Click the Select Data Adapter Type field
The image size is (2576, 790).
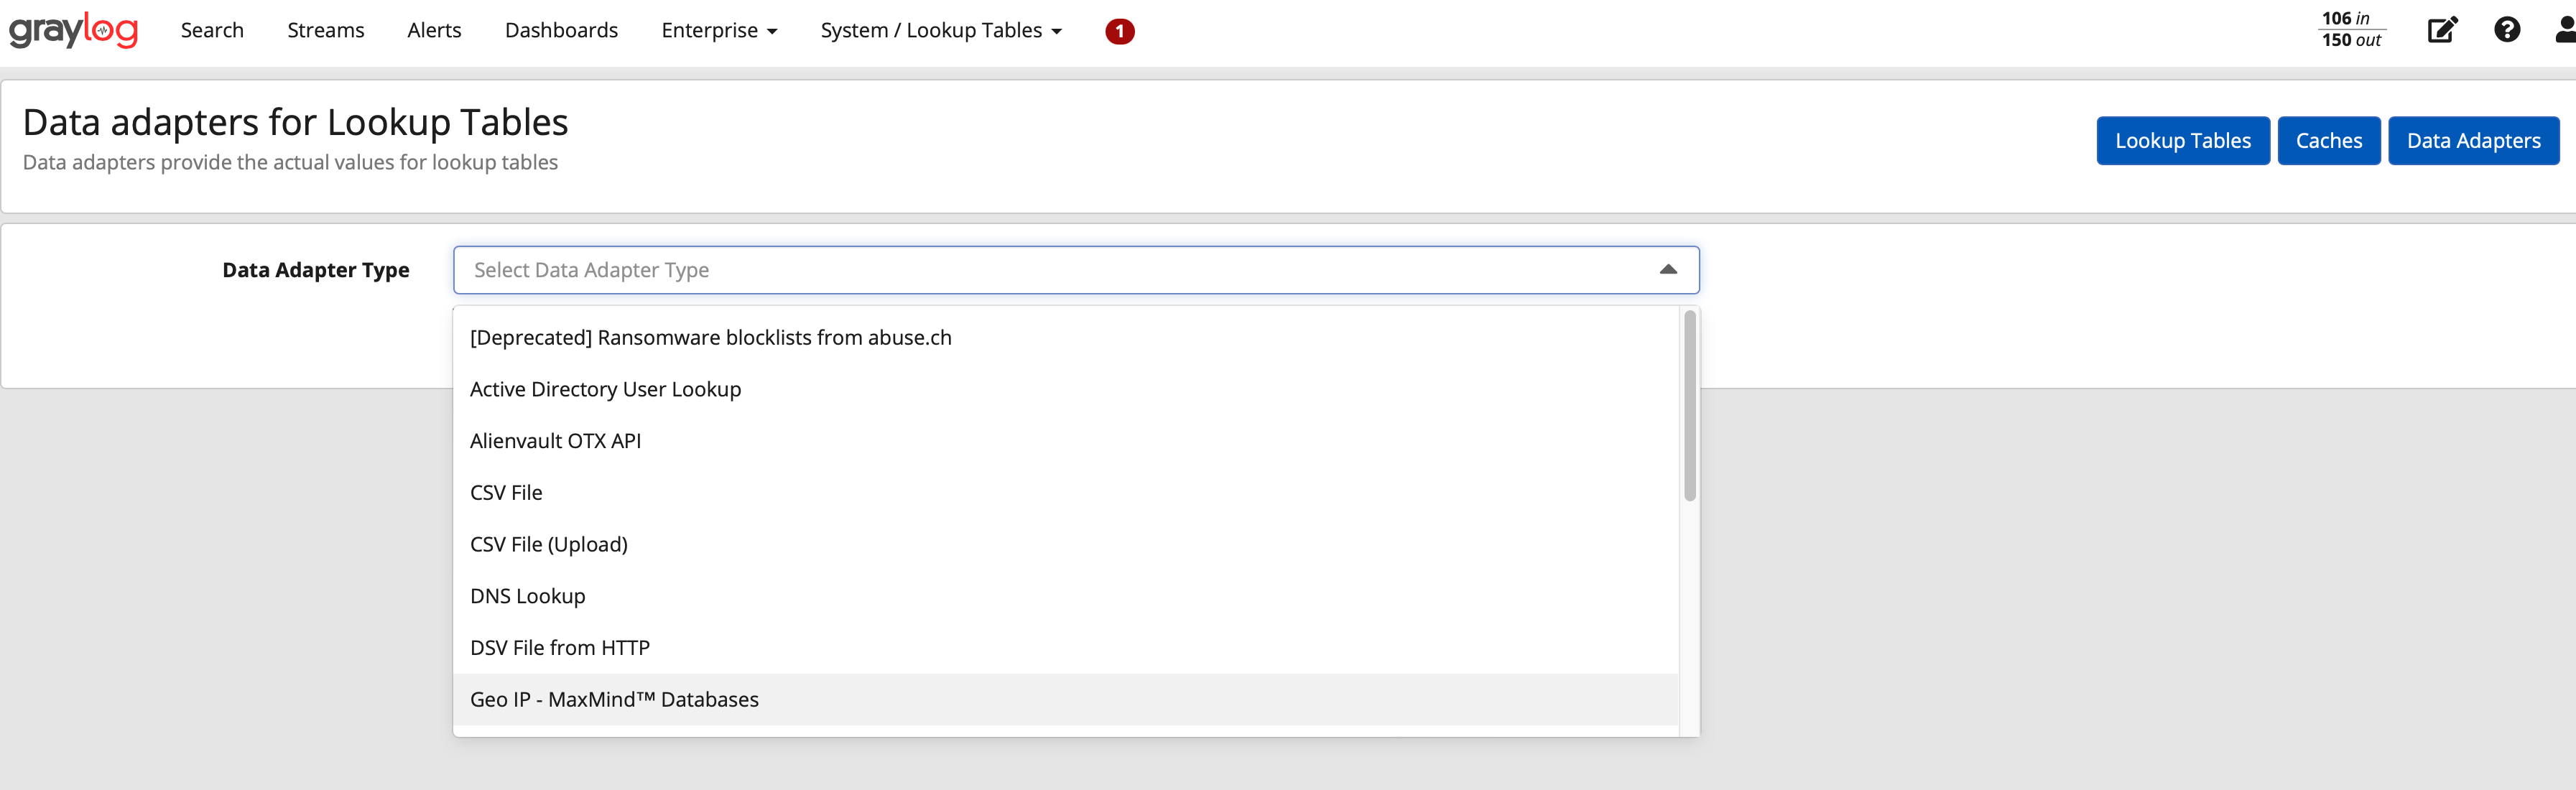(1000, 269)
